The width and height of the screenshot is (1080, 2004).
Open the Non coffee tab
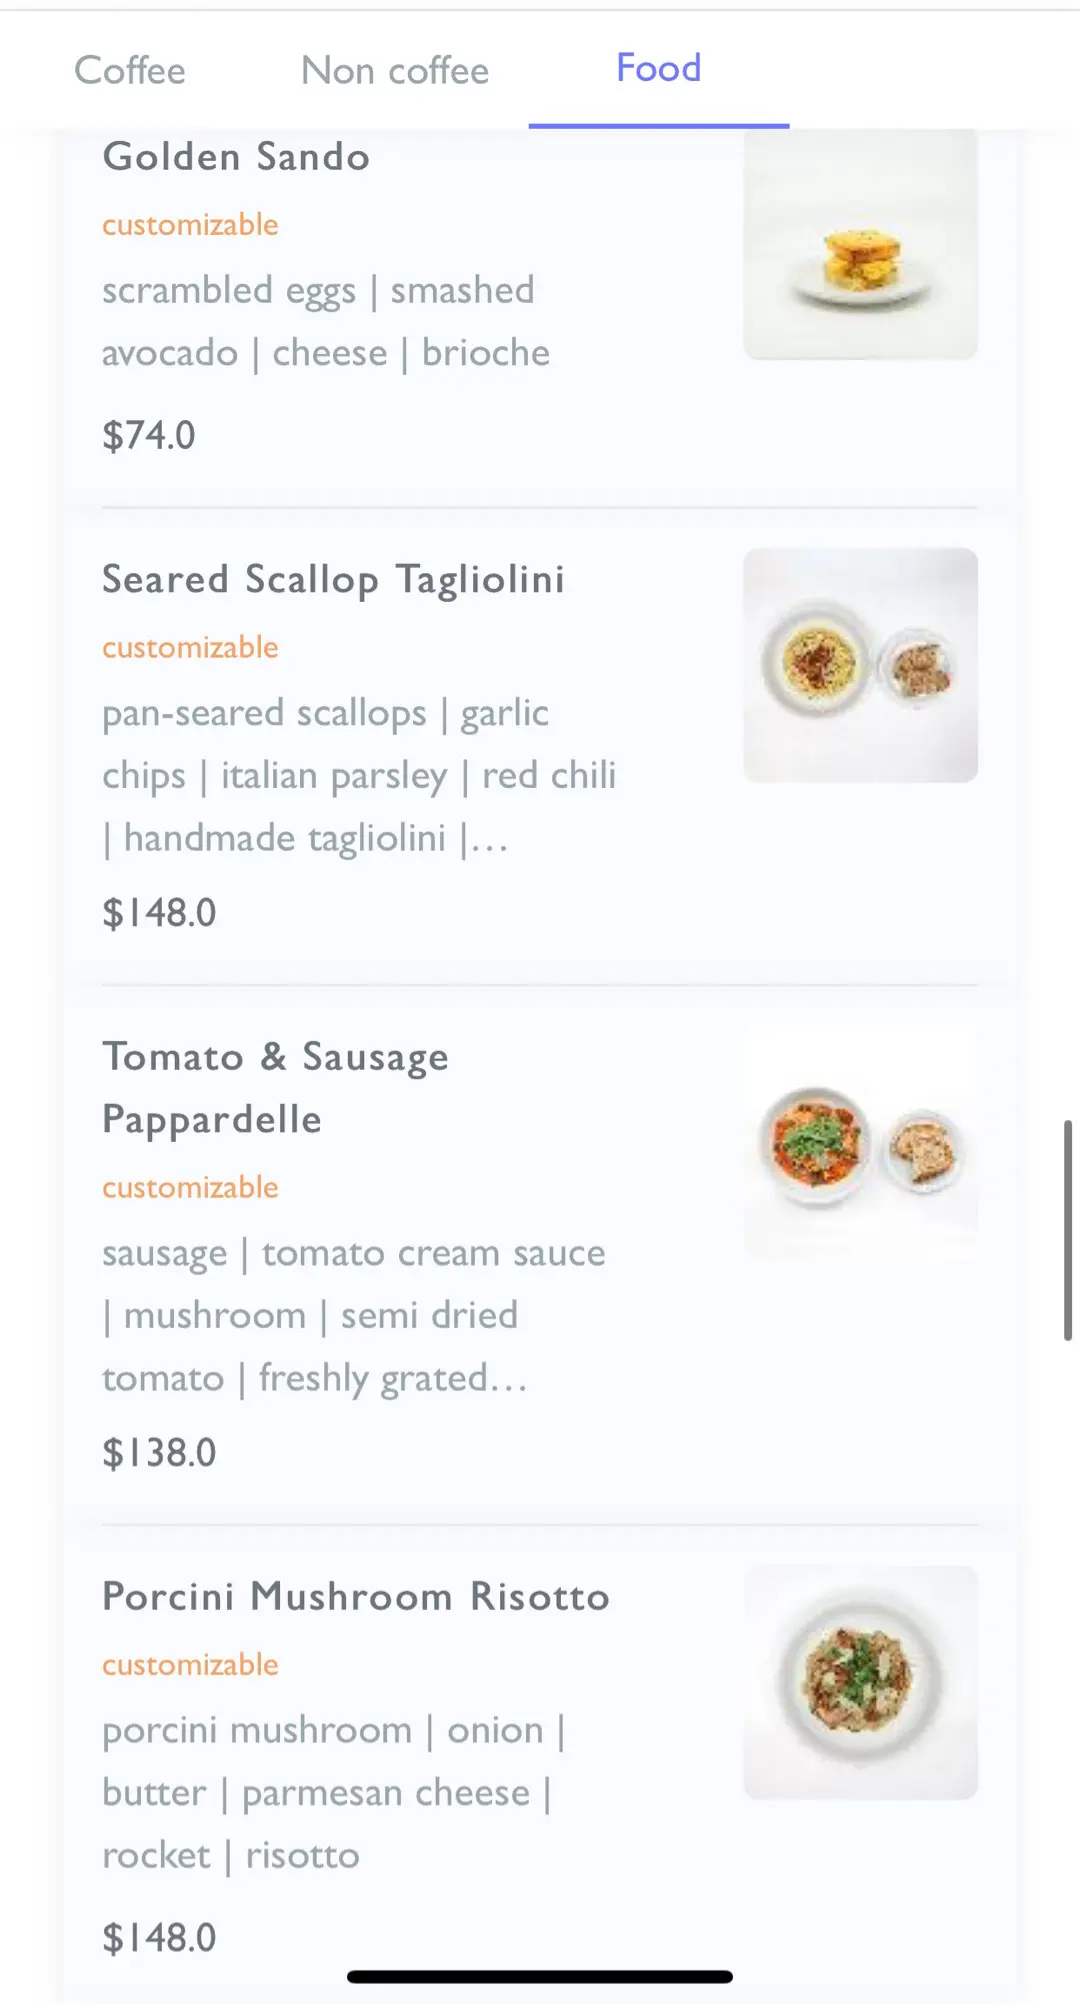(x=395, y=71)
